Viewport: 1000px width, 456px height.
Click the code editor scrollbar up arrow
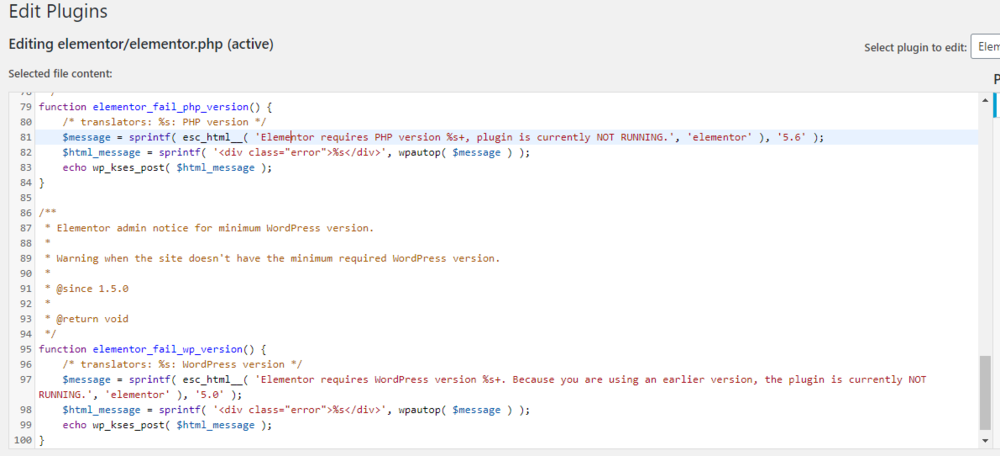click(985, 100)
